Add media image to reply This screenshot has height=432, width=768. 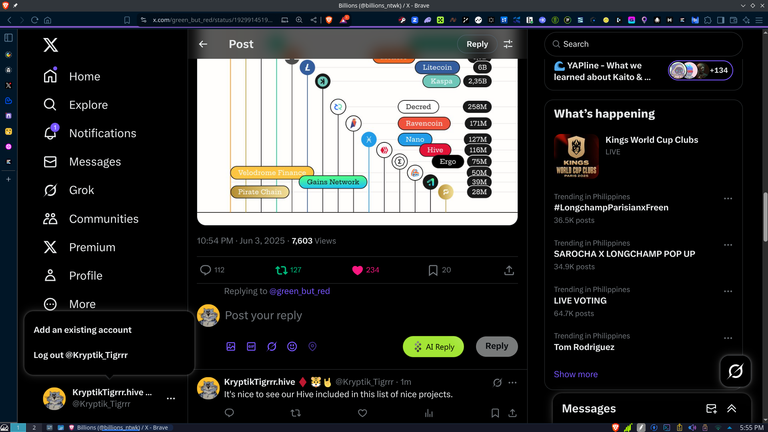pos(231,346)
